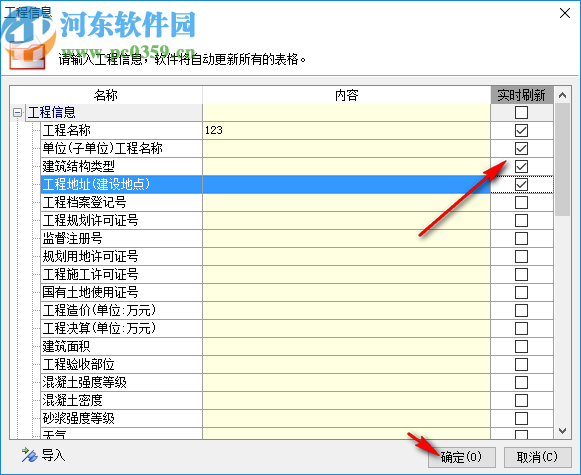Enable 实时刷新 for 混凝土强度等级

point(521,382)
